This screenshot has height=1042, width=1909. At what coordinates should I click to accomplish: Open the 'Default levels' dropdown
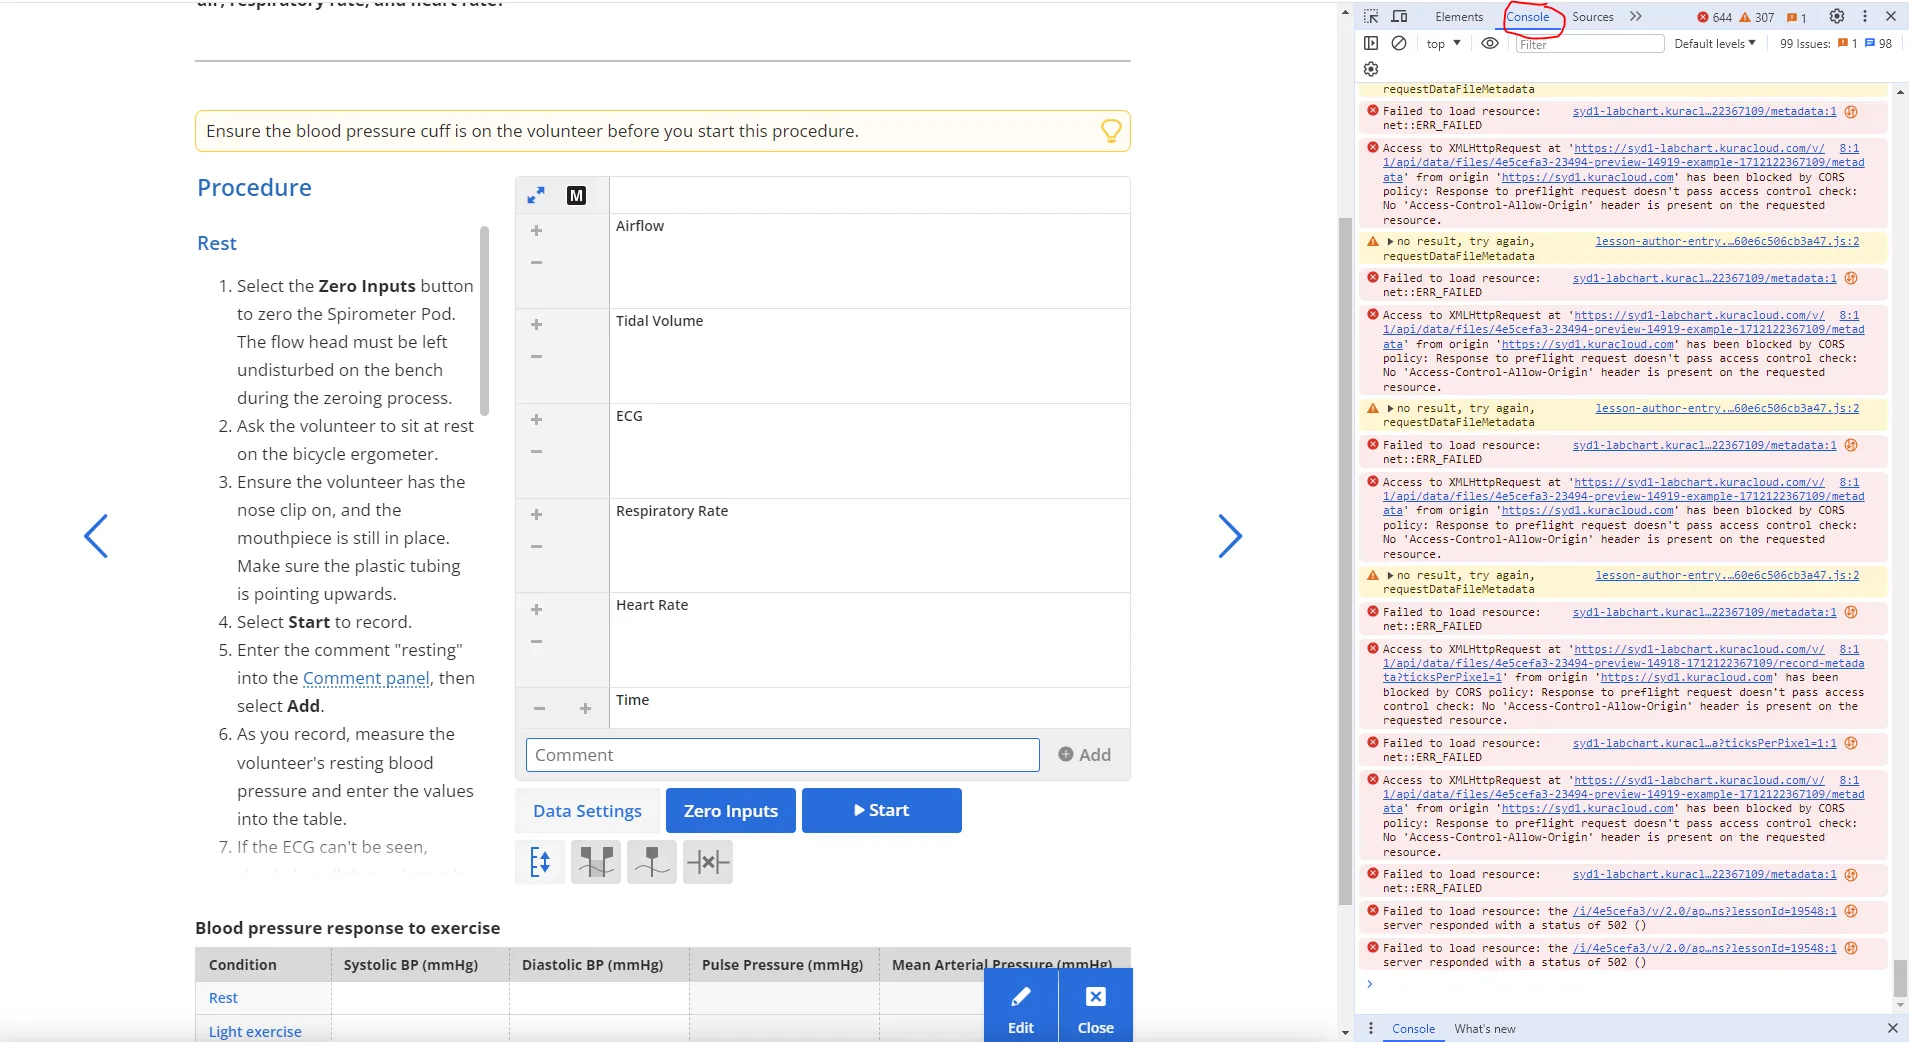1714,43
